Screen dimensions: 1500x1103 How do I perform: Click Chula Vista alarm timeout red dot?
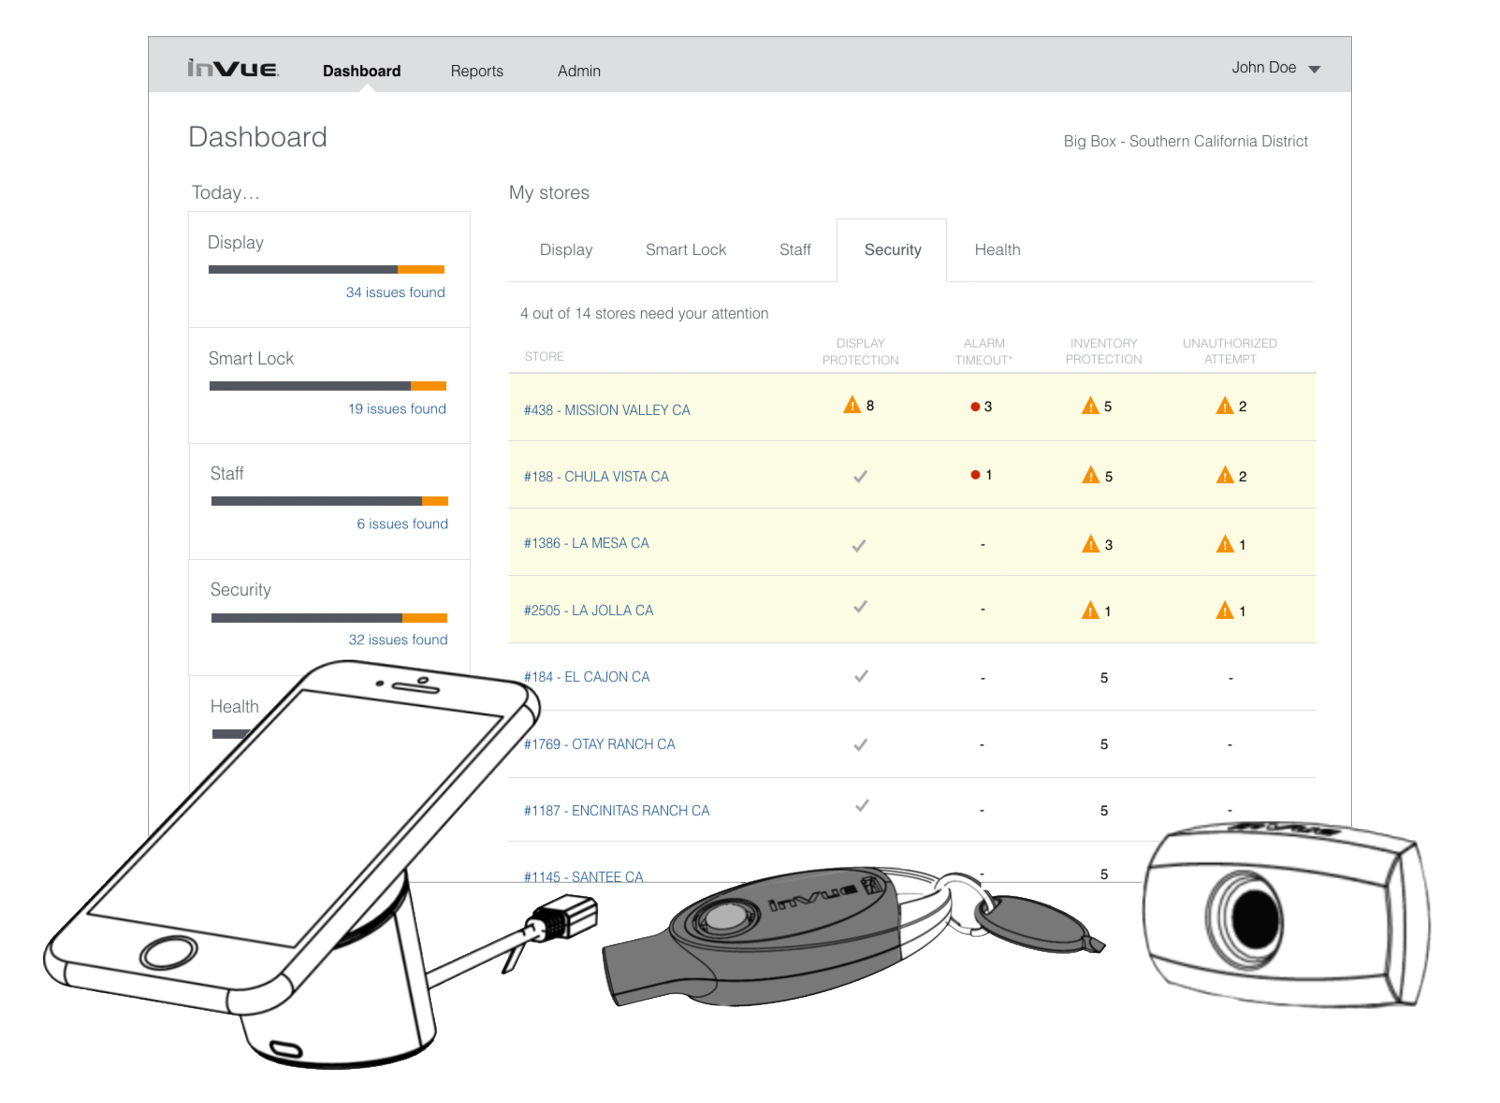(975, 475)
